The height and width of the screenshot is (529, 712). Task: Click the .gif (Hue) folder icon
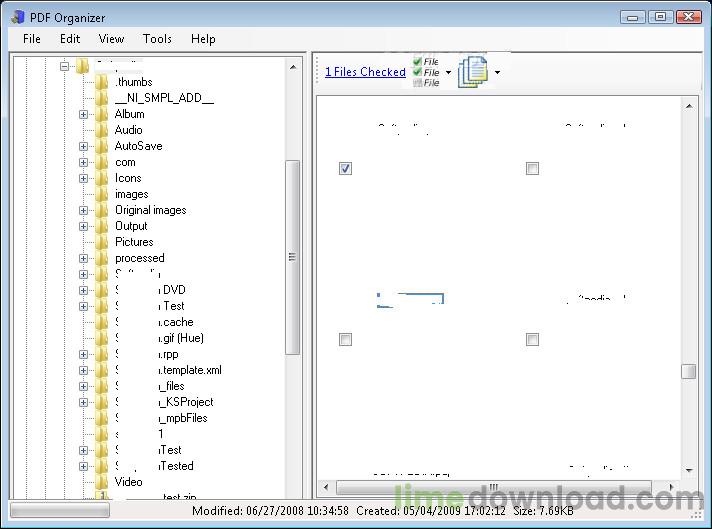[x=102, y=338]
